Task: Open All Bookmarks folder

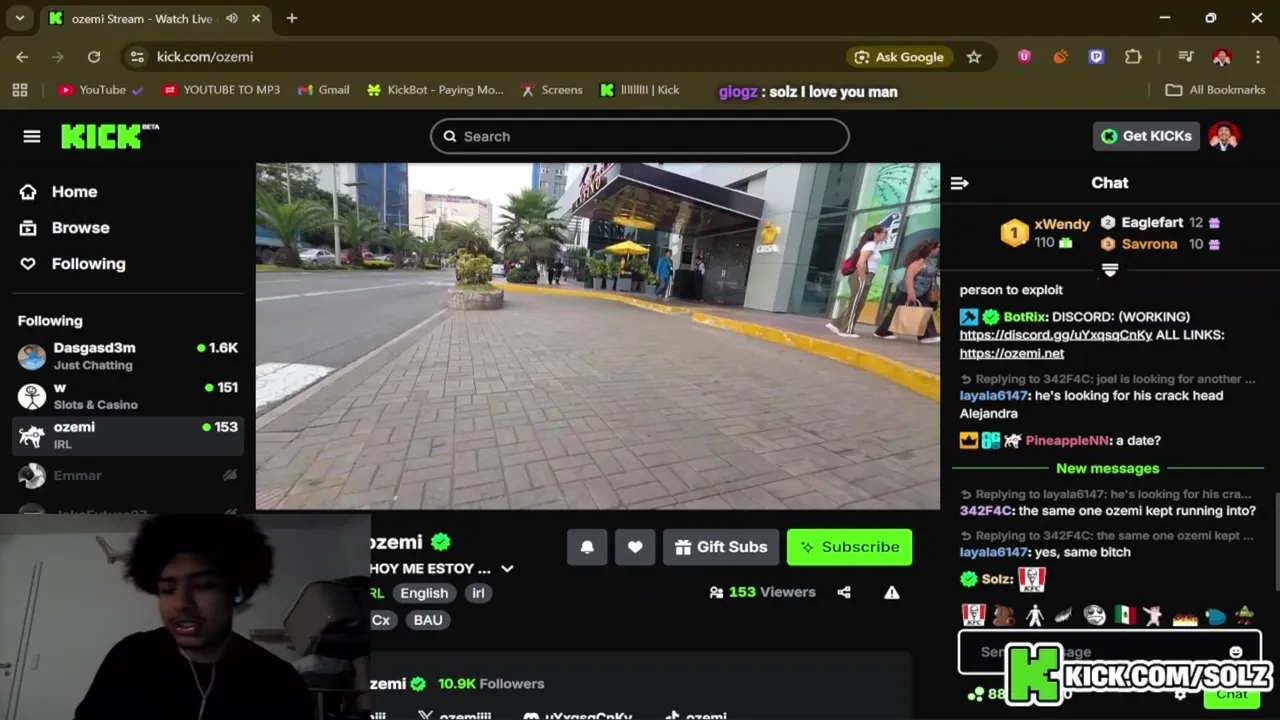Action: pyautogui.click(x=1215, y=90)
